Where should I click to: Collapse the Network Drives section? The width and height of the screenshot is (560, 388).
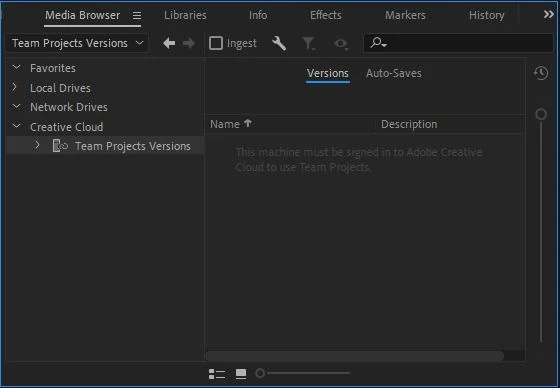click(x=16, y=106)
